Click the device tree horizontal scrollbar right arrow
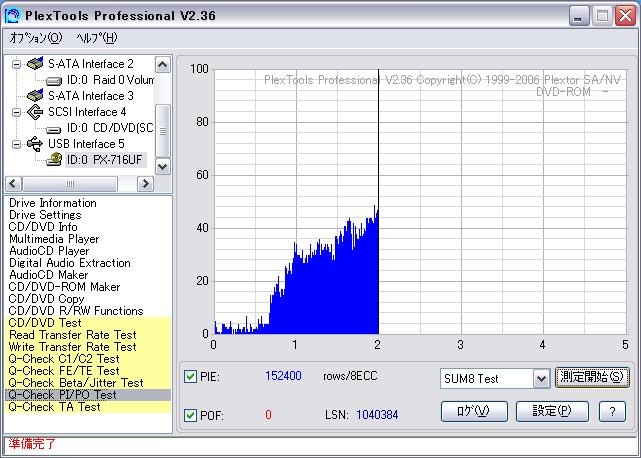Screen dimensions: 641x458 click(x=145, y=184)
